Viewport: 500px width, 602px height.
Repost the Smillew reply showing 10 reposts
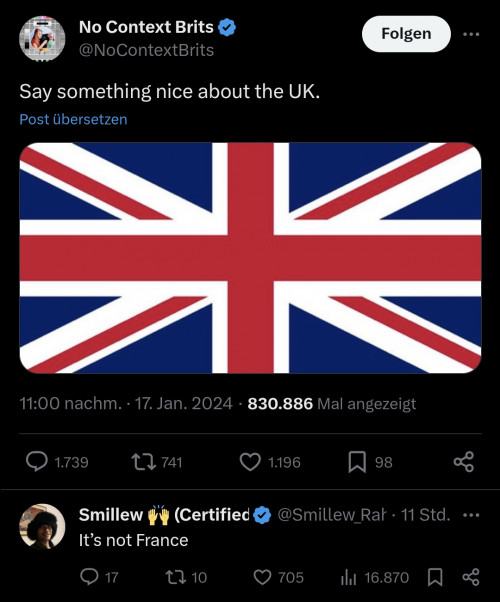[175, 577]
